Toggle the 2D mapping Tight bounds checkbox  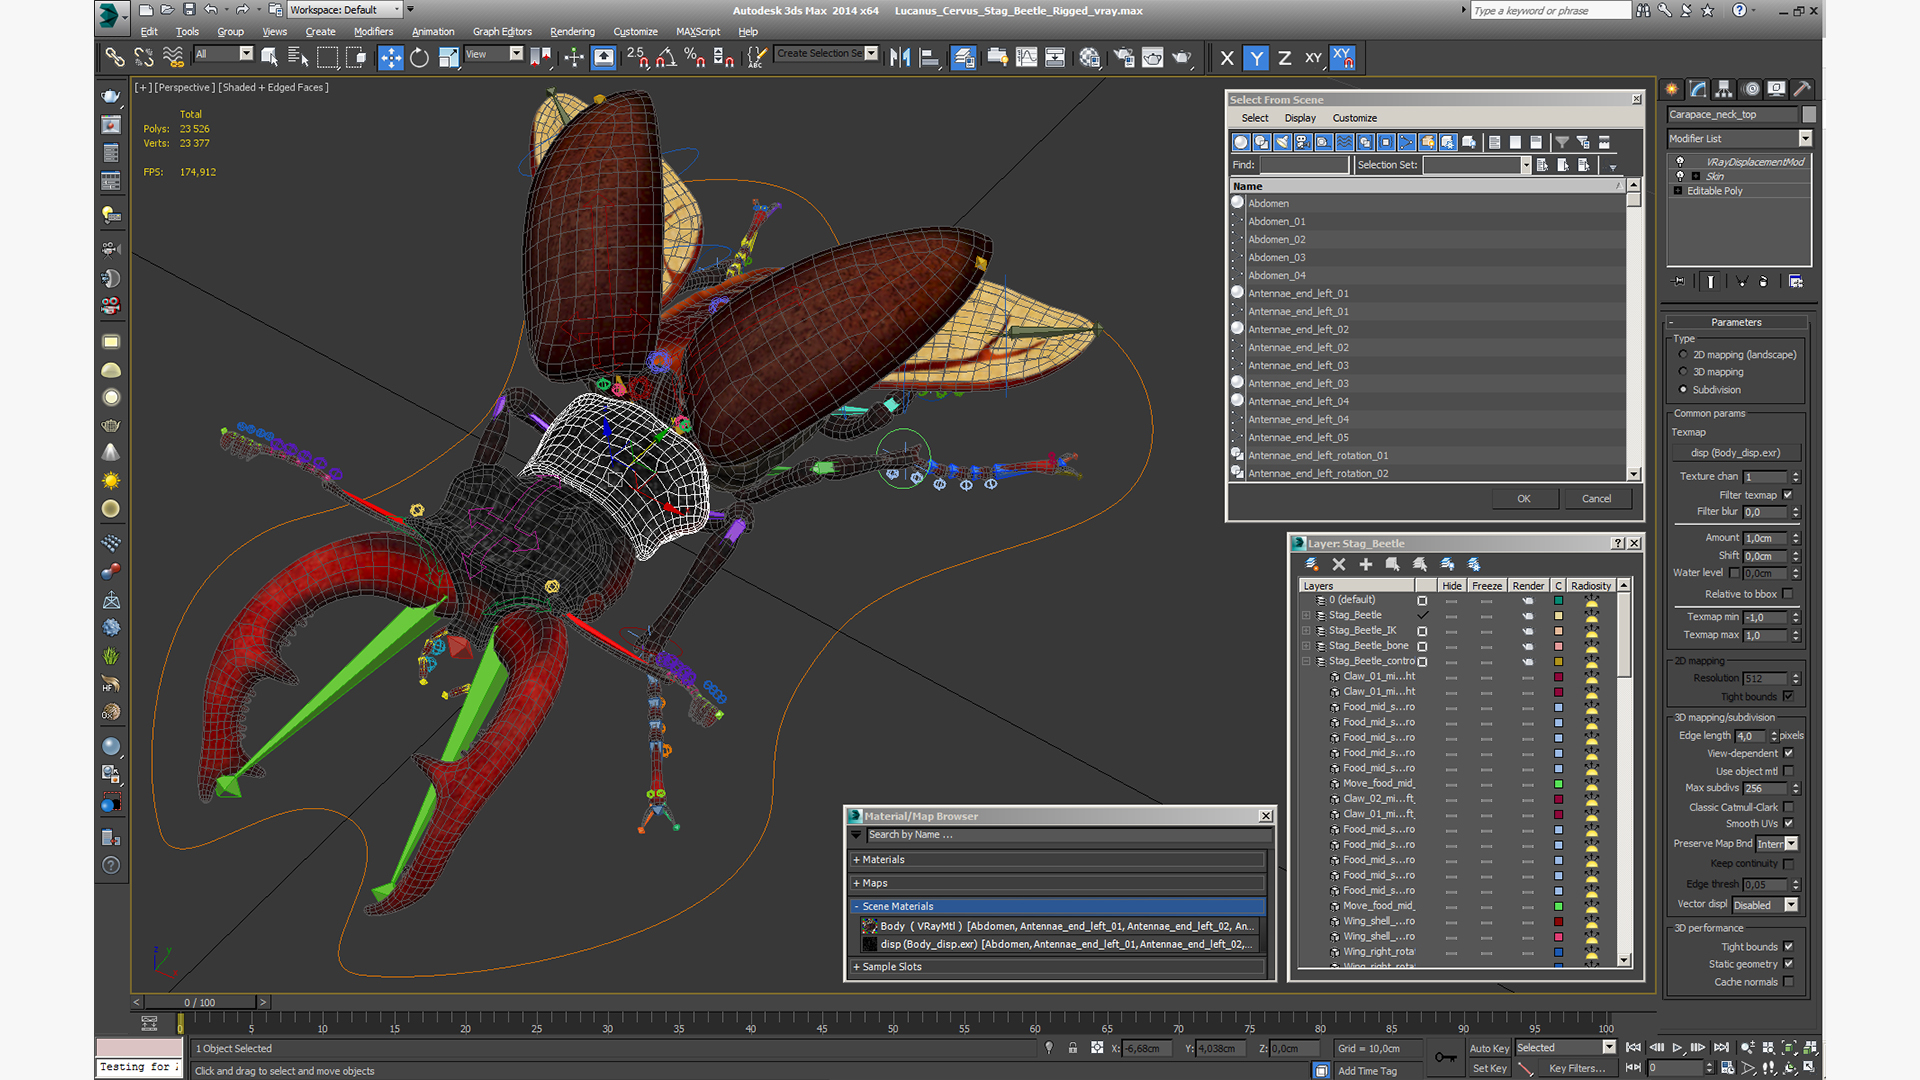(1788, 697)
